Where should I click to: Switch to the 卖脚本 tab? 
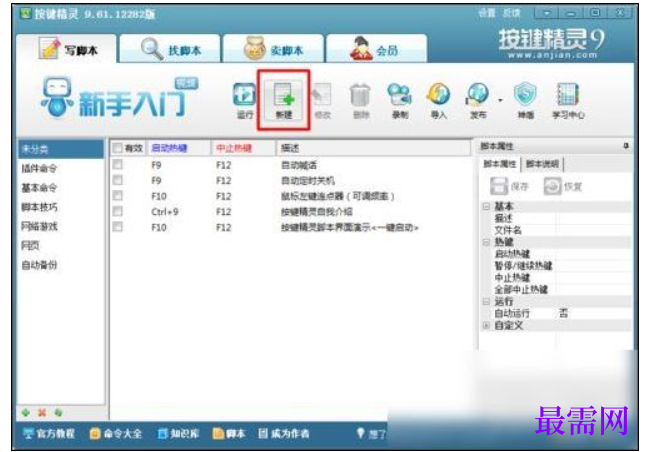coord(273,49)
